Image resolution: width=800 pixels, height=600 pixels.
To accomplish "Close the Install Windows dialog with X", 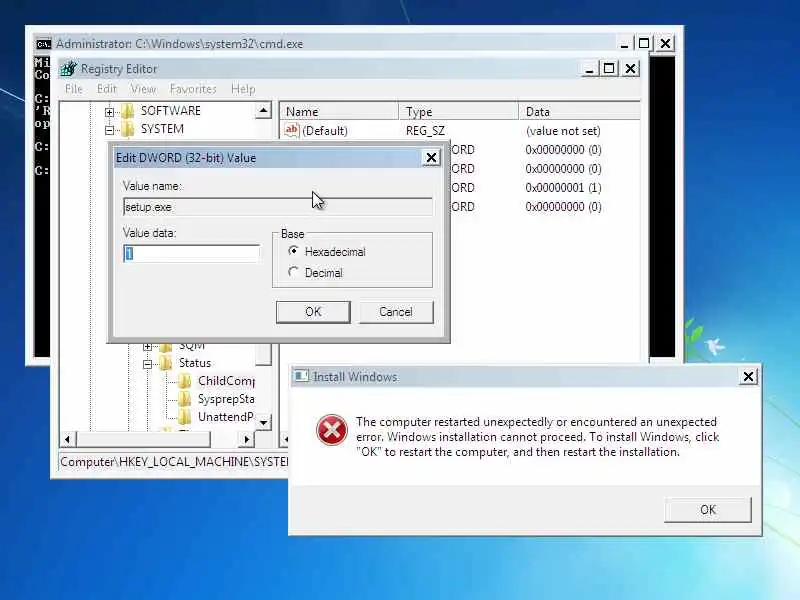I will pyautogui.click(x=748, y=377).
